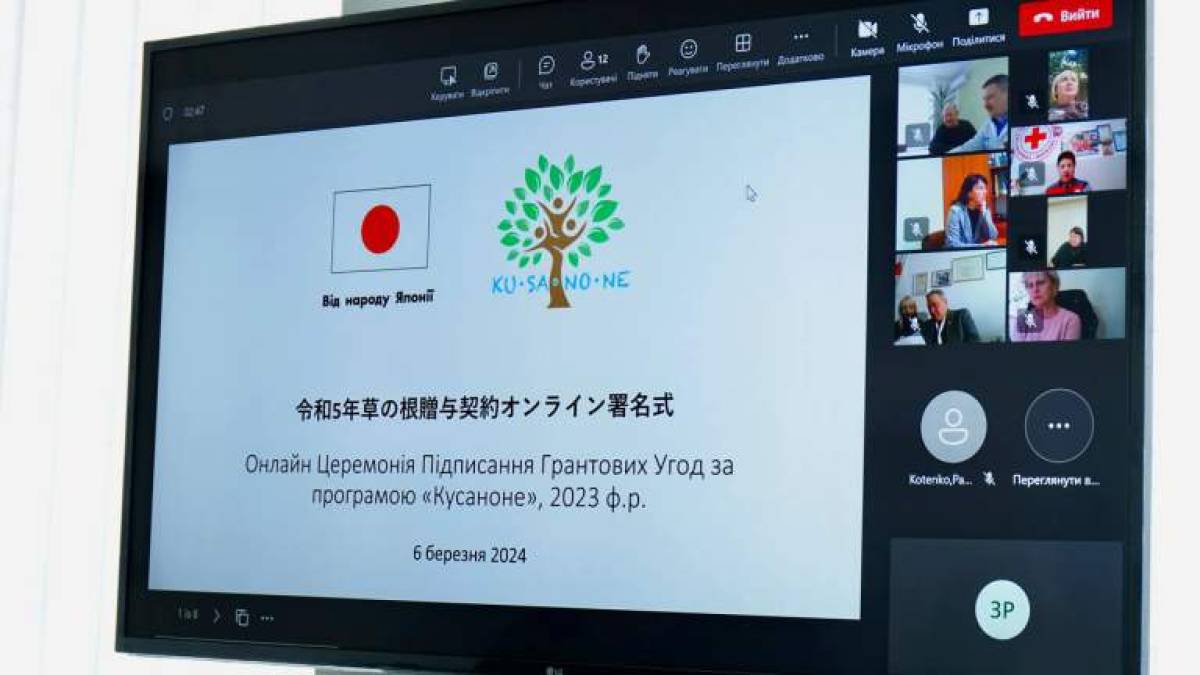The width and height of the screenshot is (1200, 675).
Task: Click the meeting timer 02:47
Action: click(x=194, y=112)
